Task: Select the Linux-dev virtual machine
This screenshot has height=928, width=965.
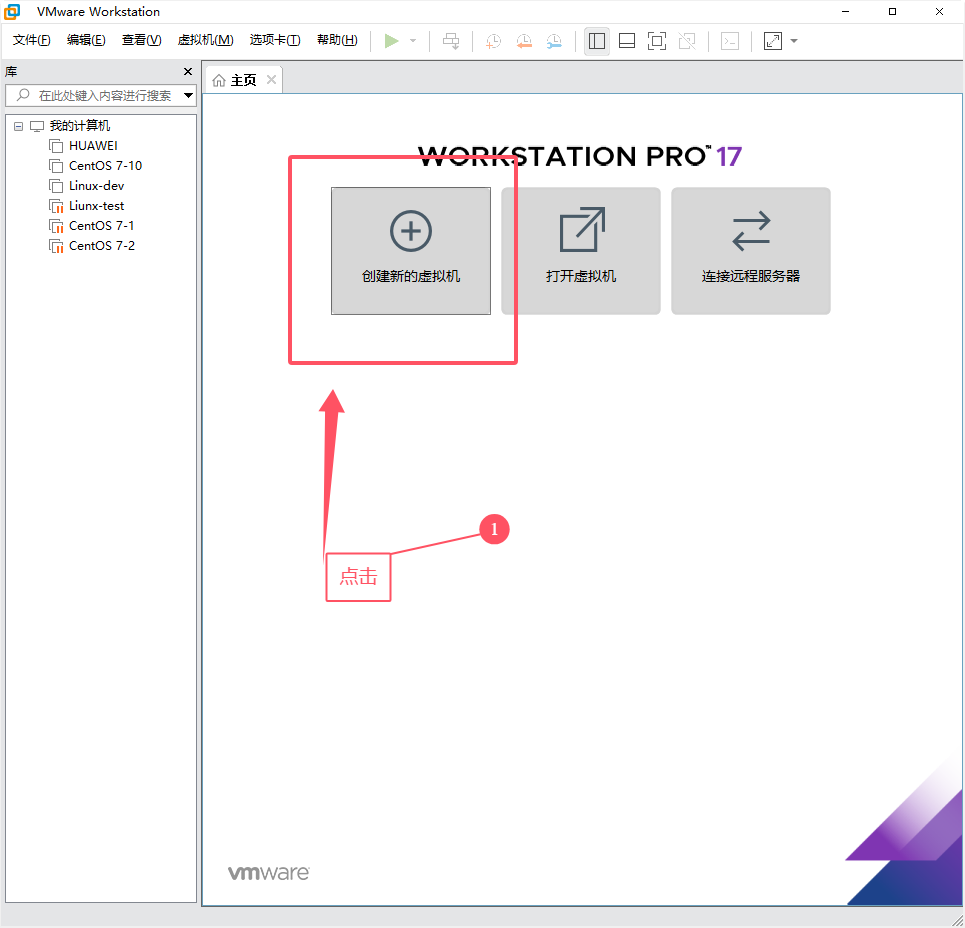Action: click(97, 186)
